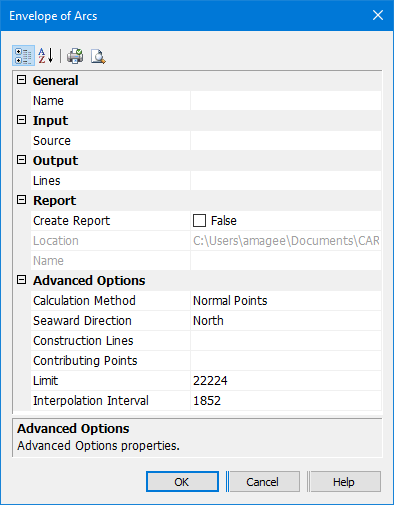394x505 pixels.
Task: Collapse the Input section
Action: tap(21, 120)
